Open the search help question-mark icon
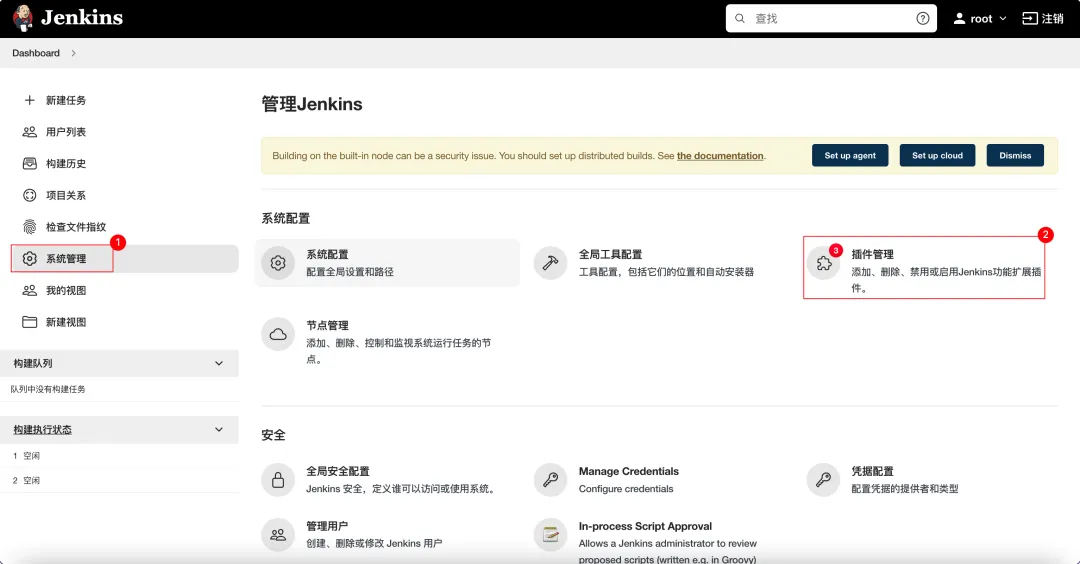 pos(922,19)
